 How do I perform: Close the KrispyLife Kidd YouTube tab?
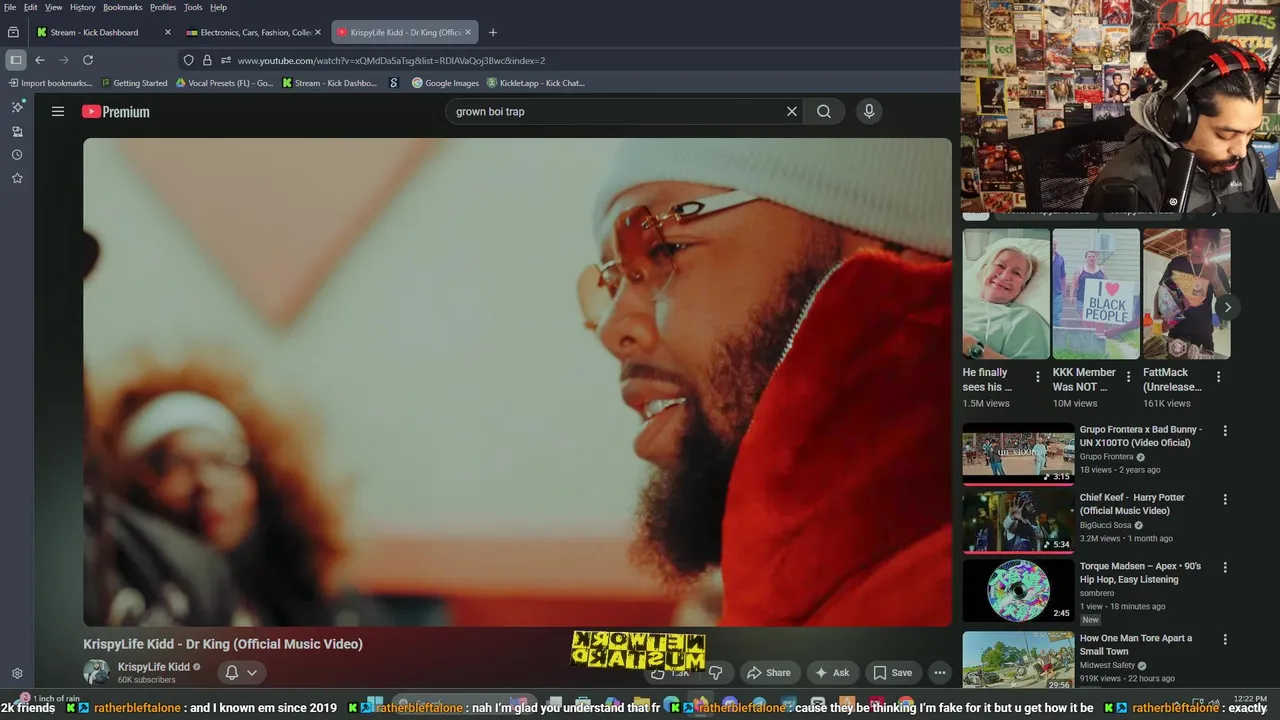(468, 32)
